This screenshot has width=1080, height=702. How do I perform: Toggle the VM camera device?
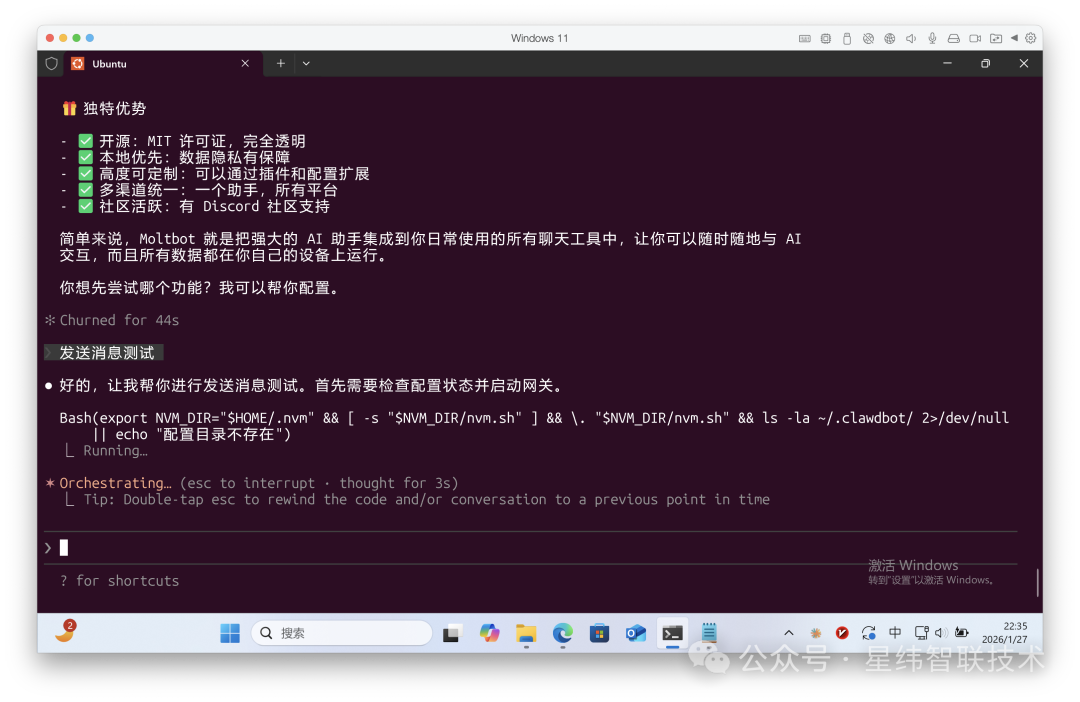click(974, 38)
